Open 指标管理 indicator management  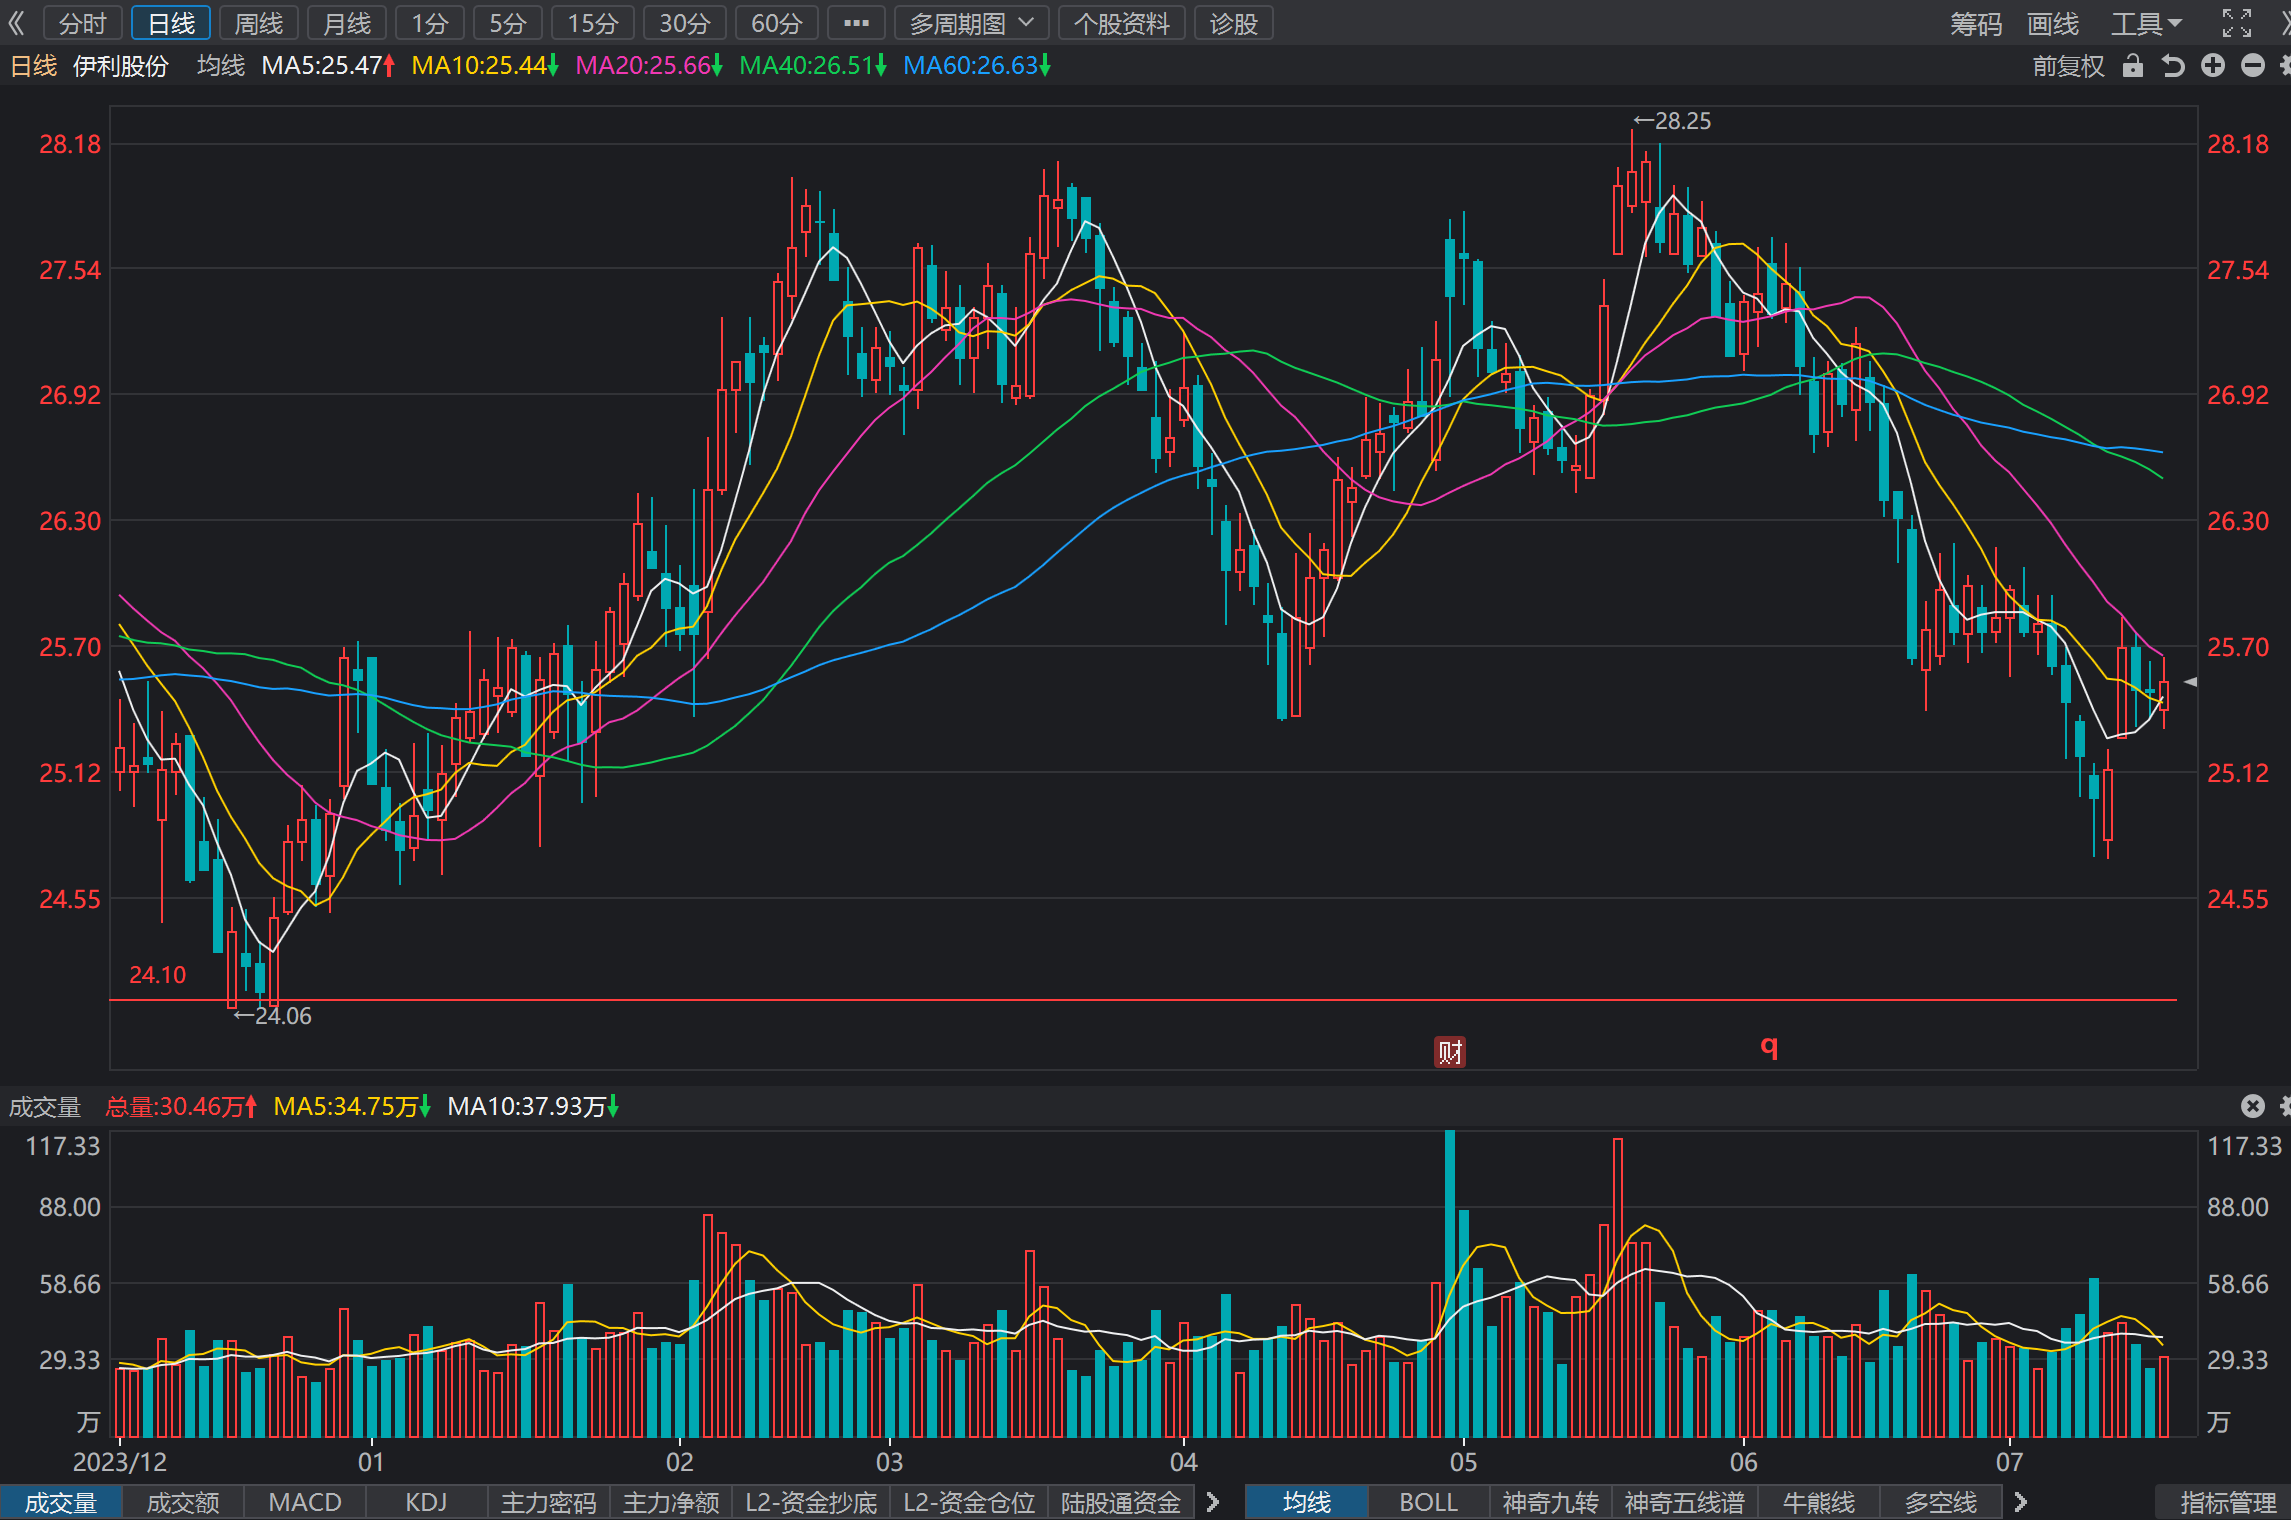click(2228, 1502)
